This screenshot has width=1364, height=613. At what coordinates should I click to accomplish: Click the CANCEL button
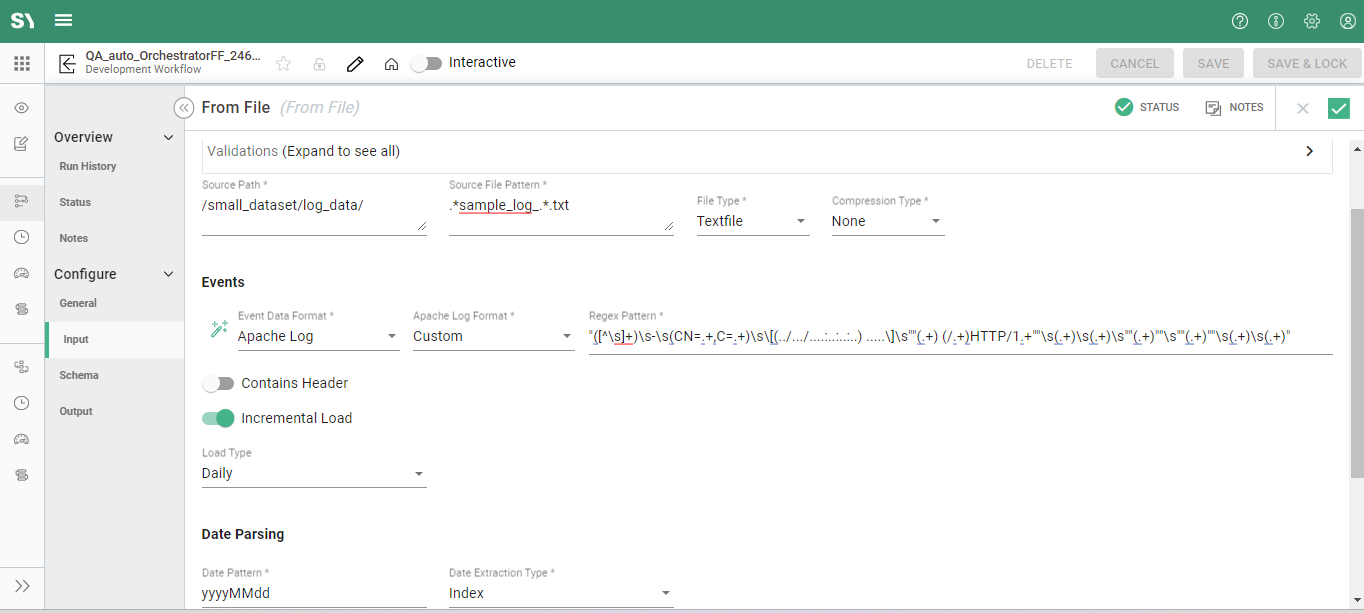1134,63
